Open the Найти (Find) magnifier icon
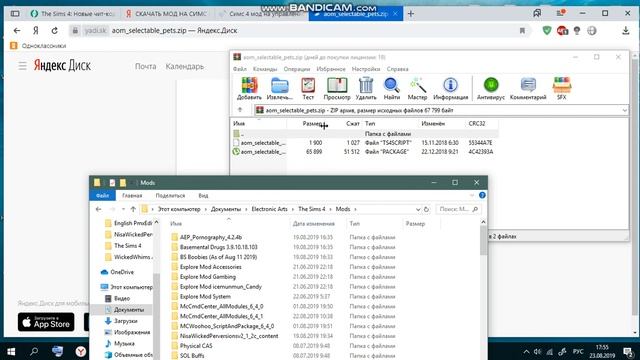The image size is (640, 360). point(391,85)
